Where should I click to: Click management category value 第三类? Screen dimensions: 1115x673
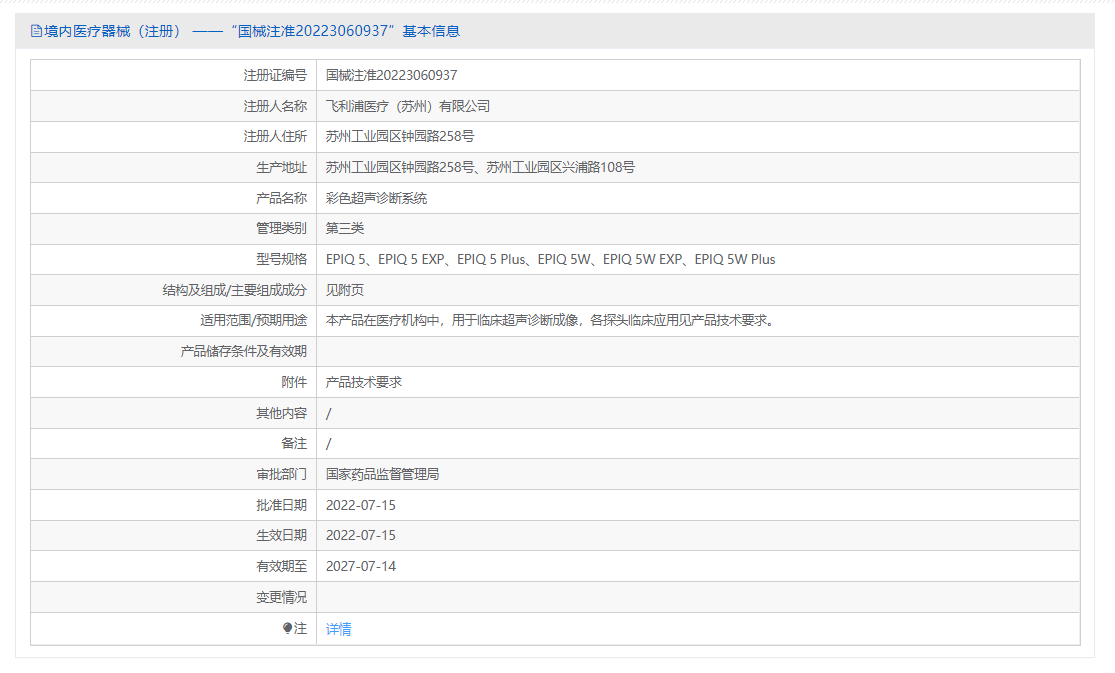tap(345, 228)
